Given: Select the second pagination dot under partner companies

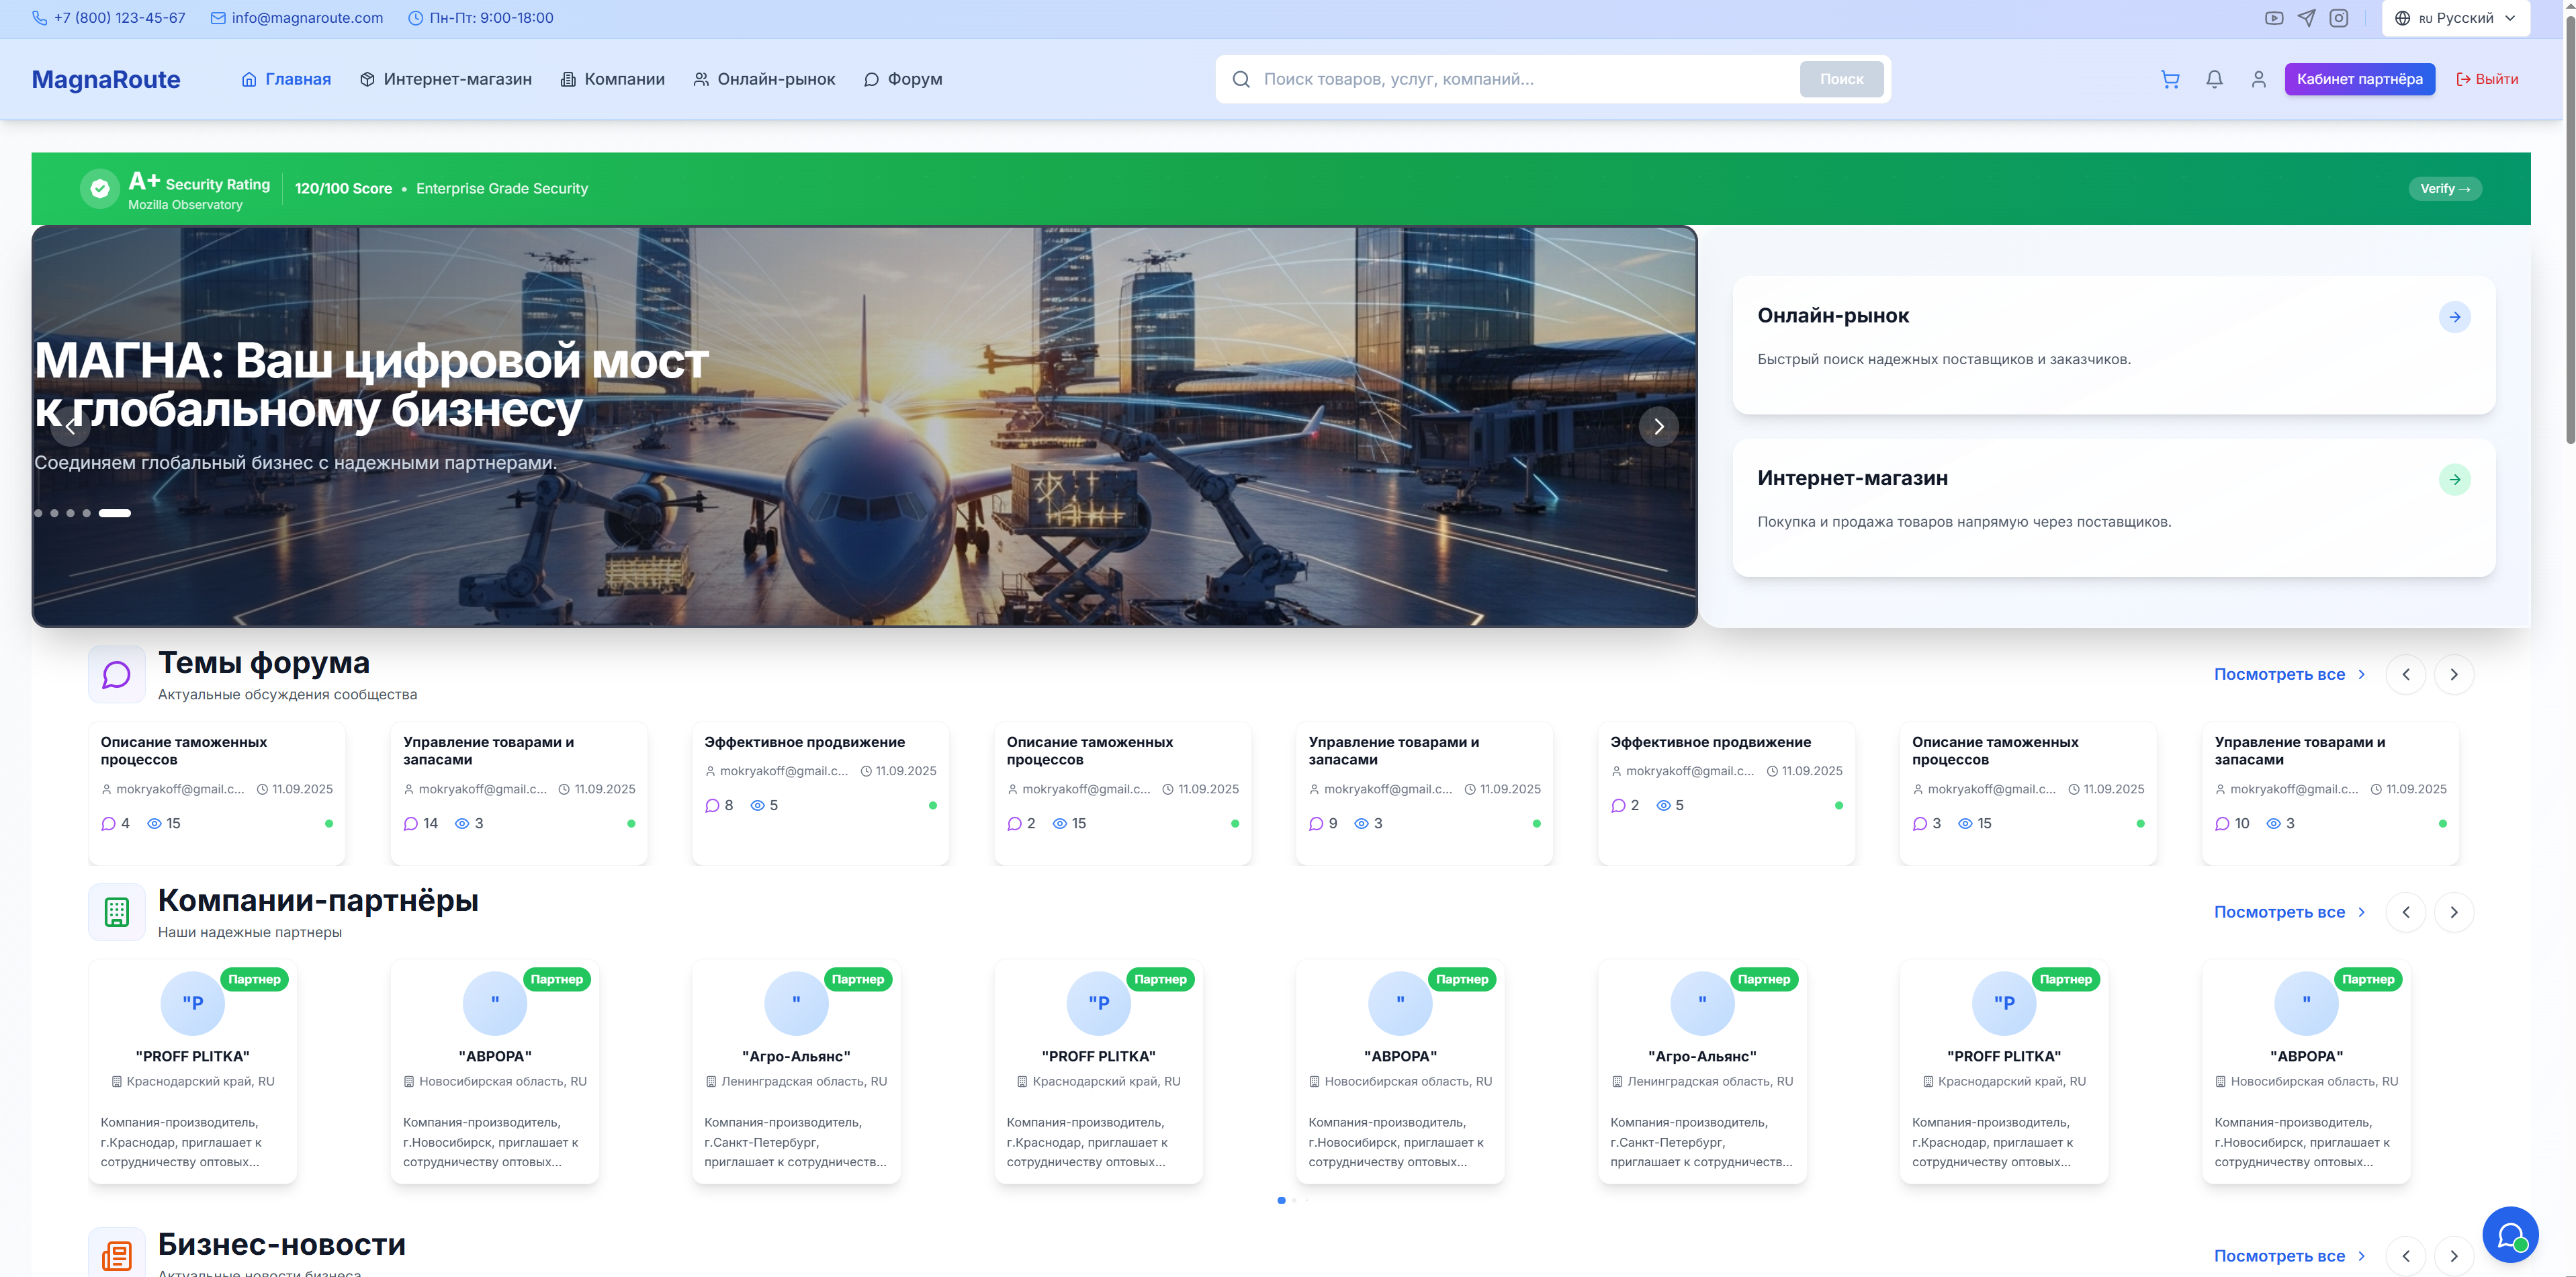Looking at the screenshot, I should tap(1294, 1200).
